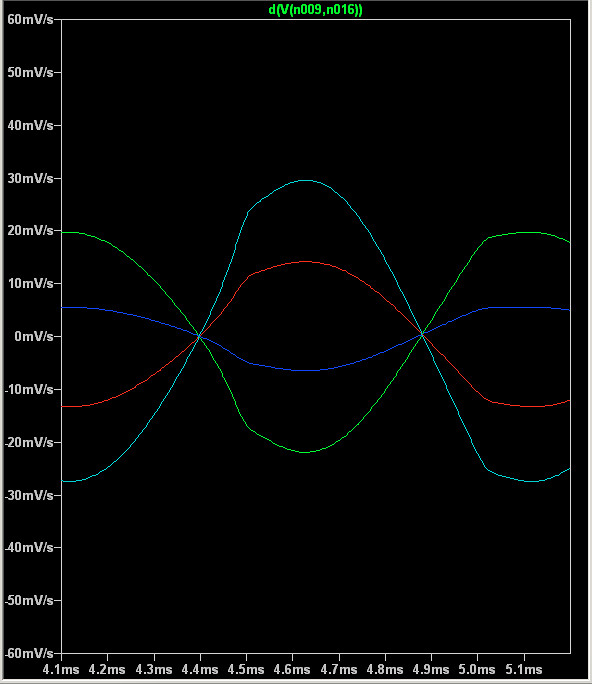The width and height of the screenshot is (592, 684).
Task: Click the 4.4ms time axis label
Action: 200,670
